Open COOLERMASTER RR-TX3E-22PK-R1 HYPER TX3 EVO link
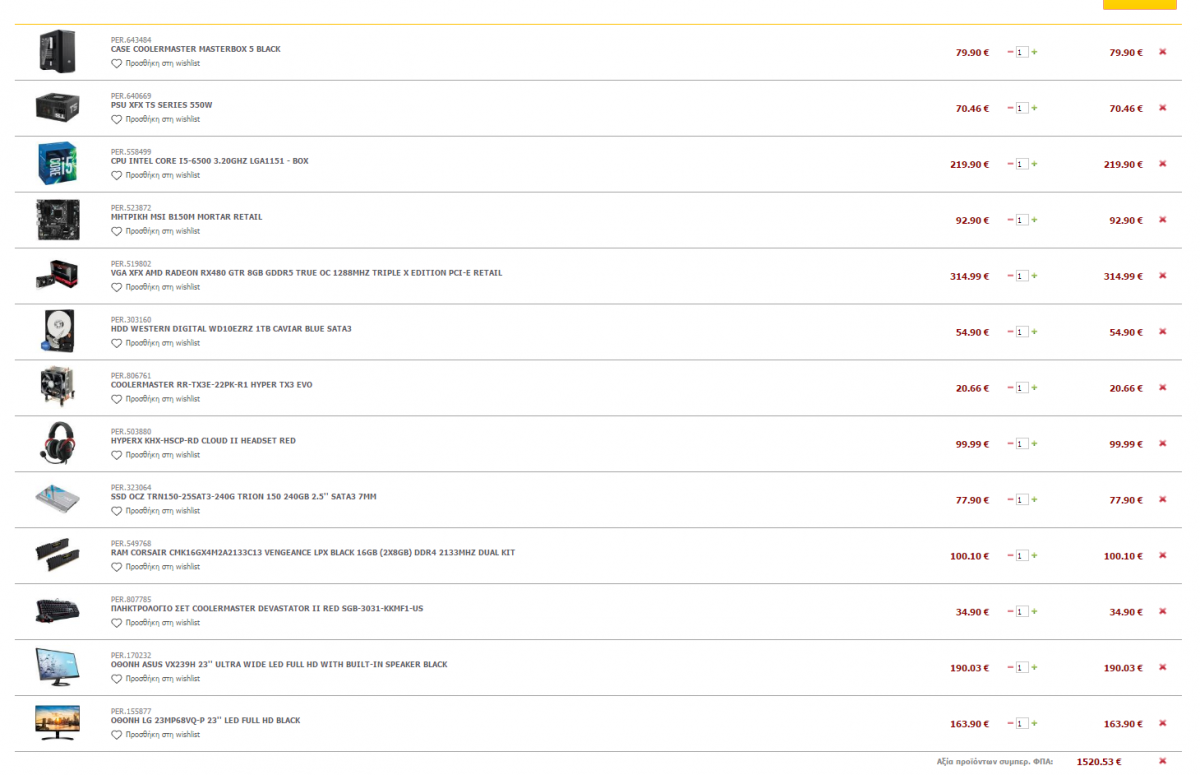The height and width of the screenshot is (775, 1200). click(x=212, y=385)
